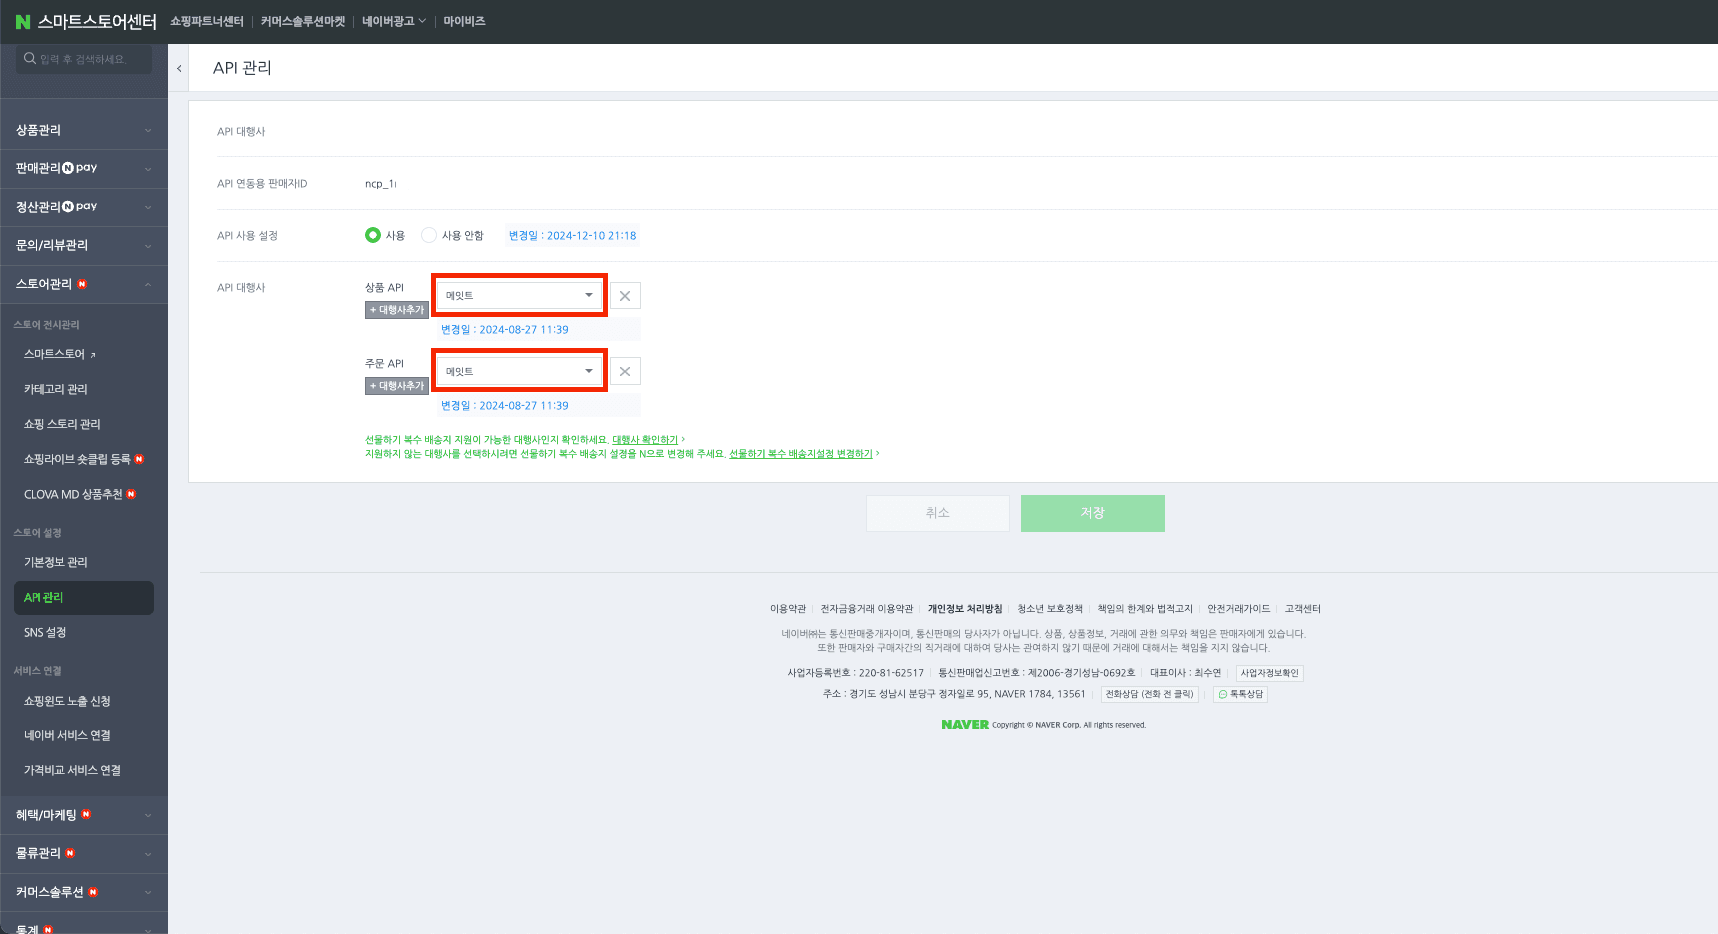Viewport: 1718px width, 934px height.
Task: Open 쇼핑 스토리 관리 sidebar item
Action: 62,424
